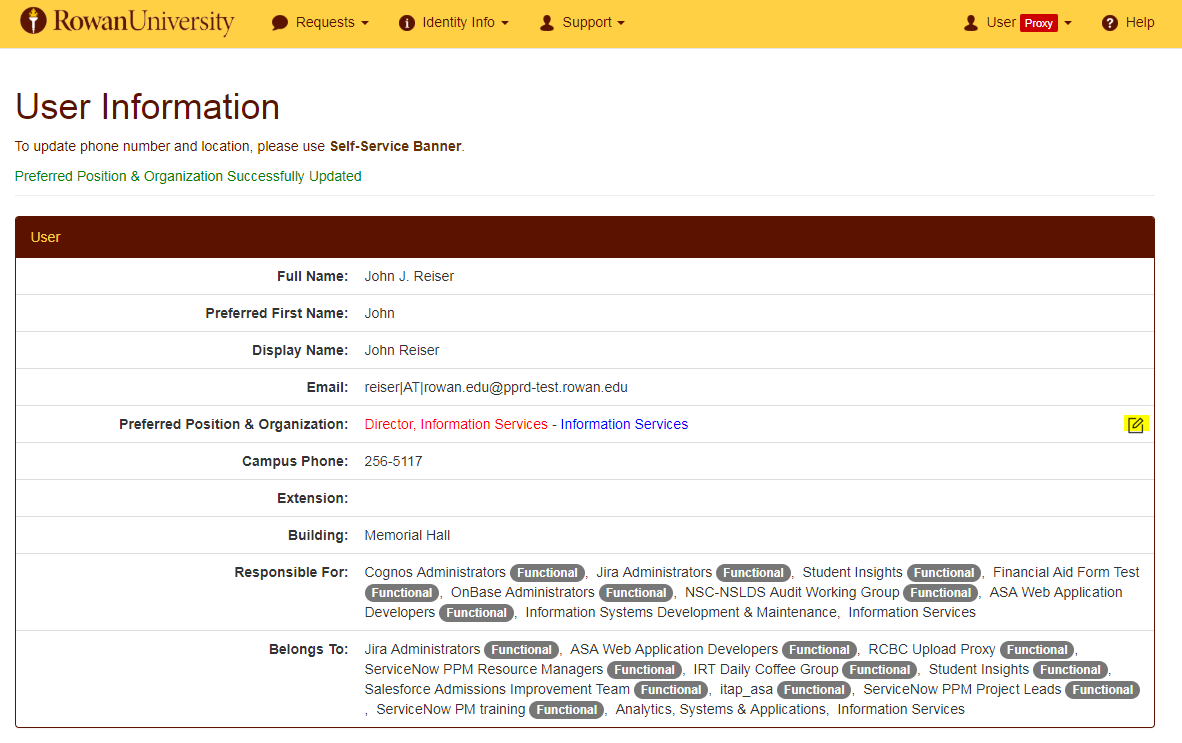
Task: Click the success message Preferred Position & Organization Successfully Updated
Action: [x=188, y=176]
